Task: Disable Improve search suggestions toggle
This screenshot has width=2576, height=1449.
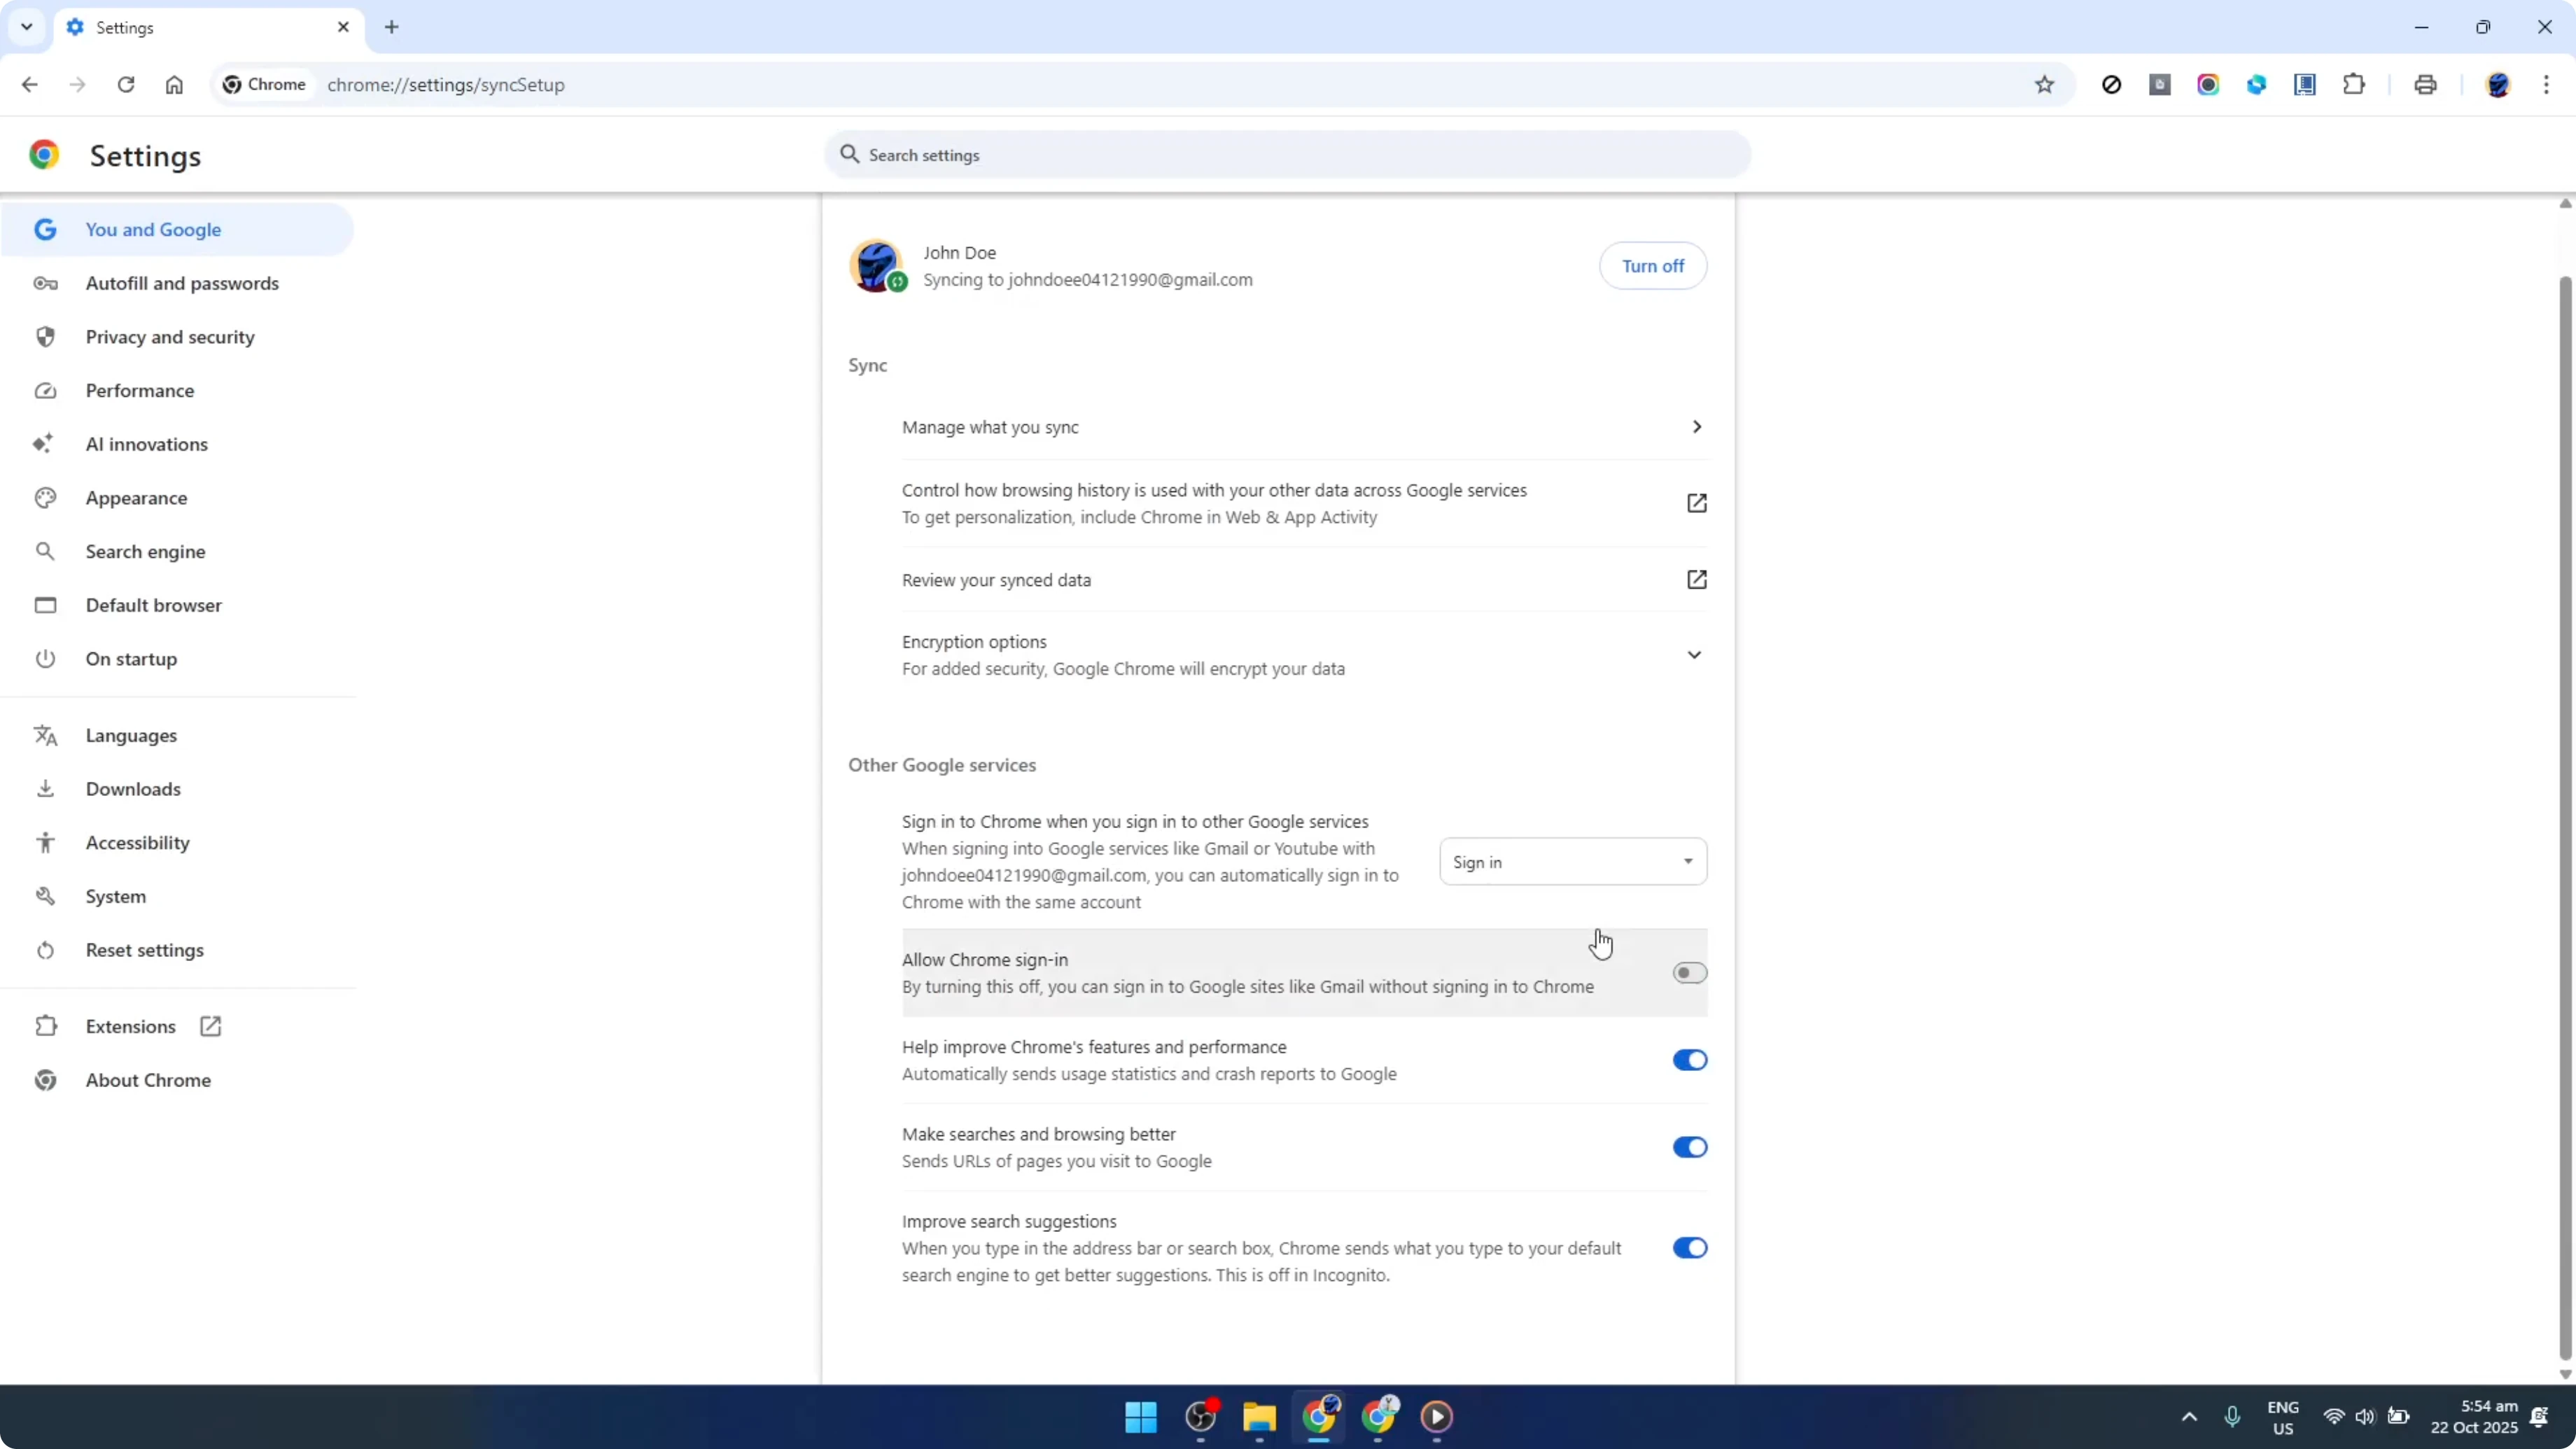Action: click(x=1689, y=1247)
